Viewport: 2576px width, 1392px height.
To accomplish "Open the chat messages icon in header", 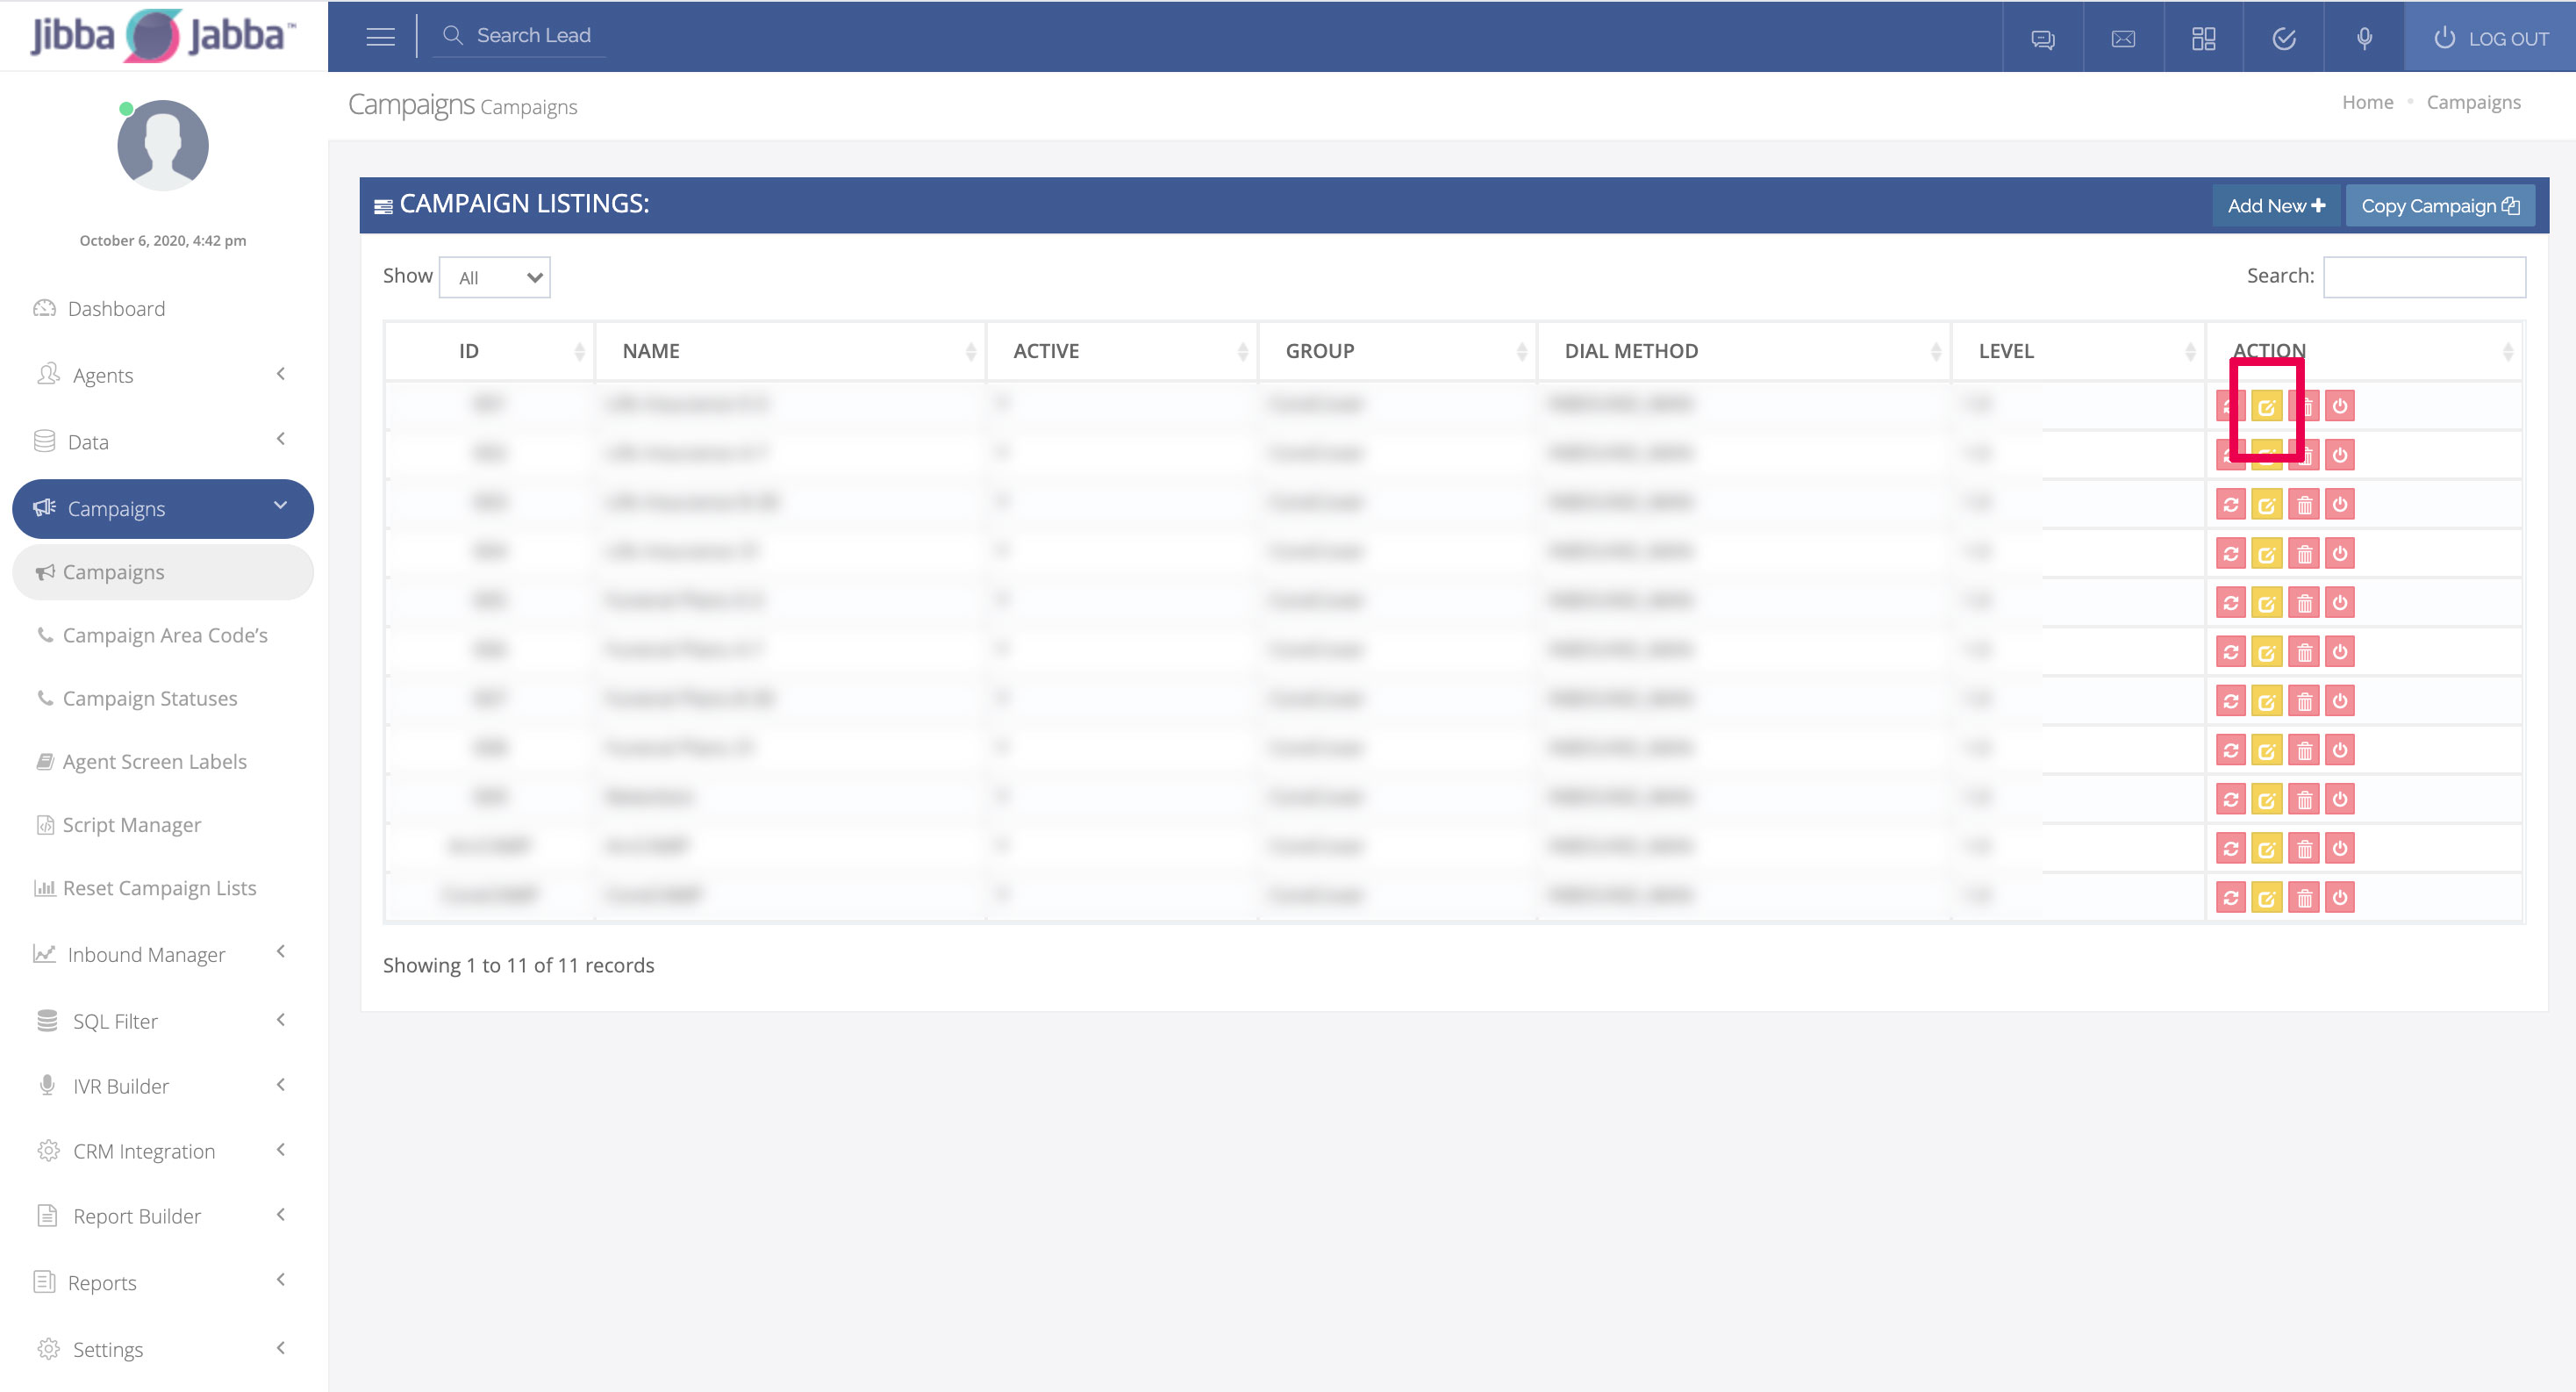I will 2043,39.
